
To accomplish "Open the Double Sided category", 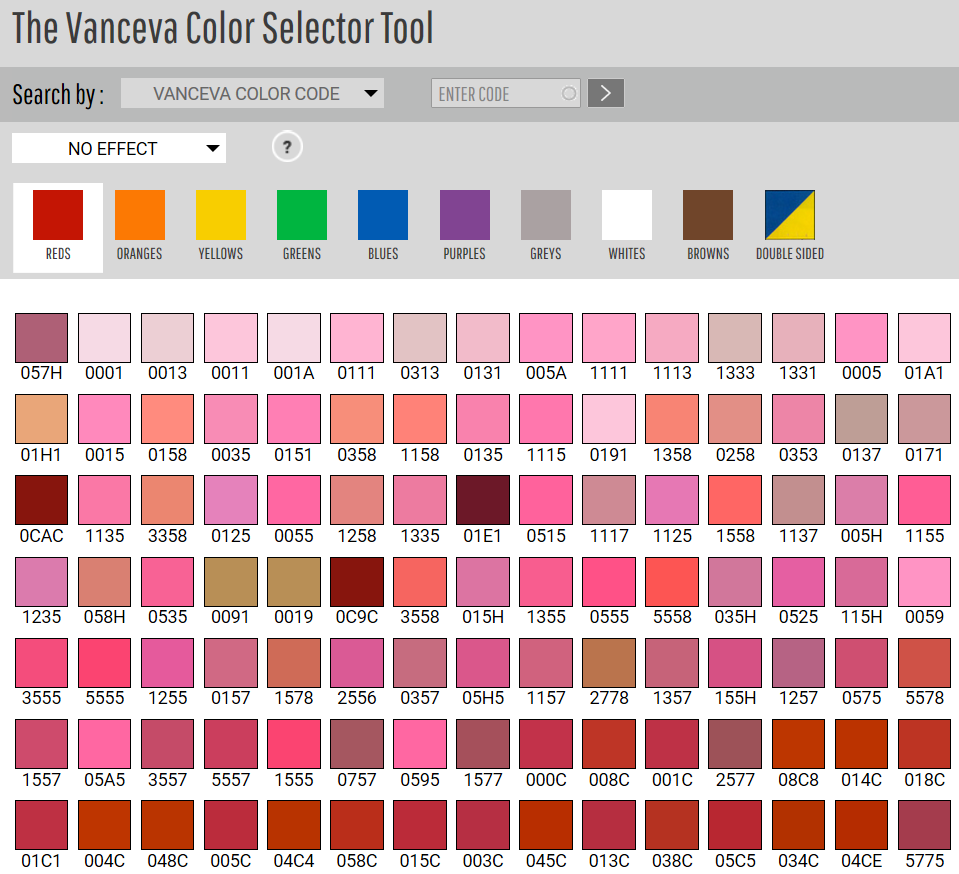I will [x=790, y=226].
